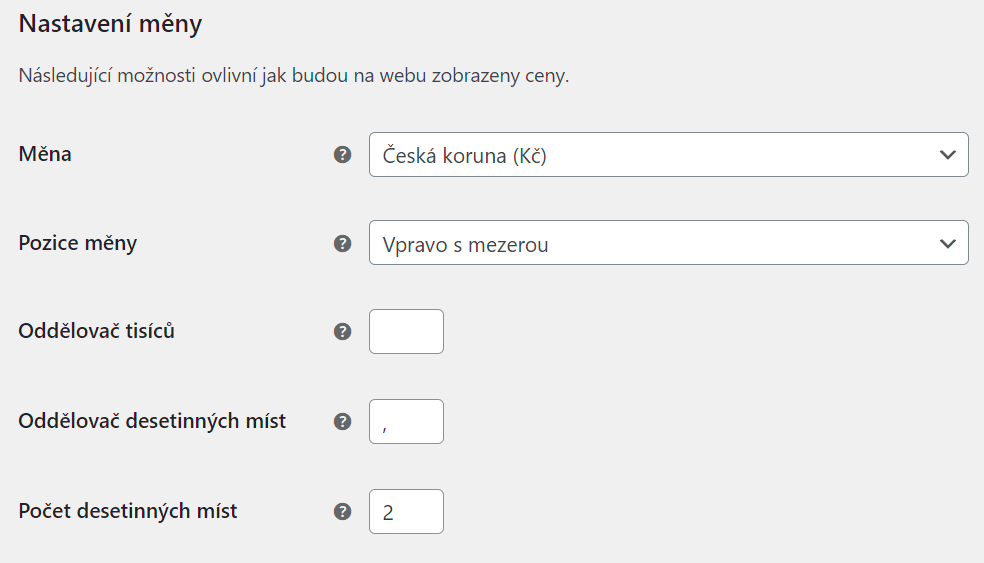This screenshot has height=563, width=984.
Task: Click the Oddělovač tisíců label
Action: coord(97,331)
